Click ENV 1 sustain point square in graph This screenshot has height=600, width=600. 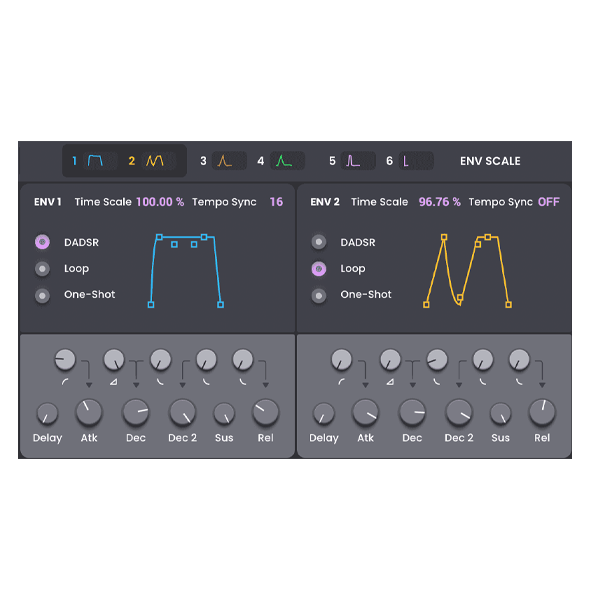coord(204,237)
